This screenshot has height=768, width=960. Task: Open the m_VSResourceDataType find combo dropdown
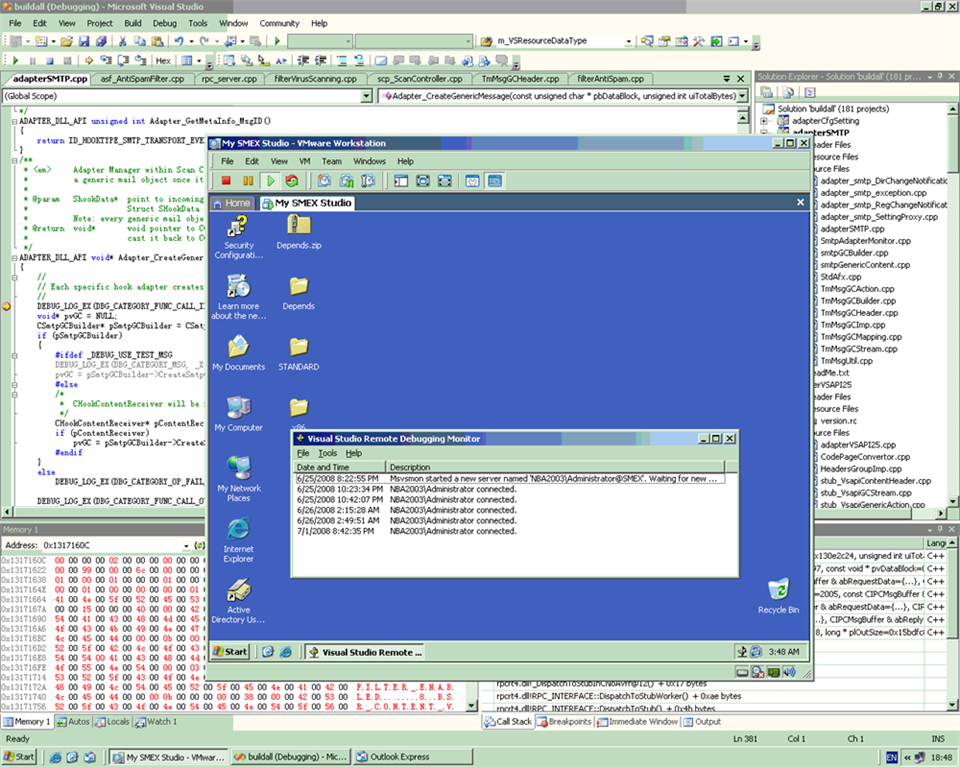coord(628,41)
